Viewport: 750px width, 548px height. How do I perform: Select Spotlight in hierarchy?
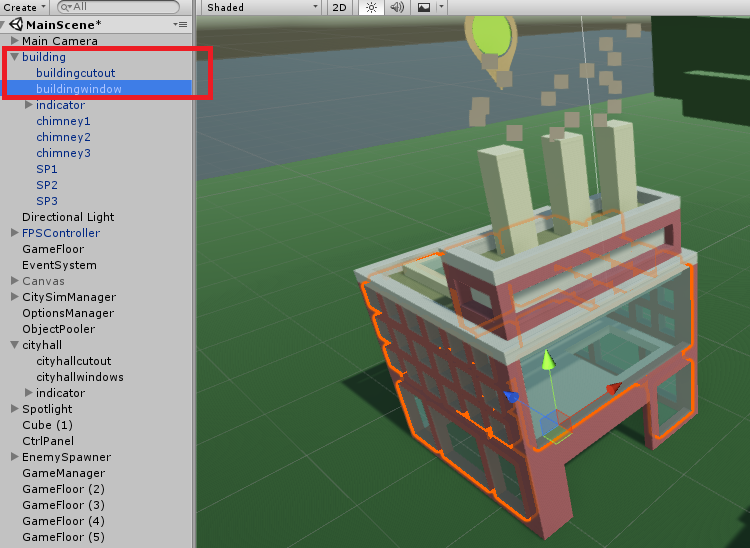(x=47, y=409)
